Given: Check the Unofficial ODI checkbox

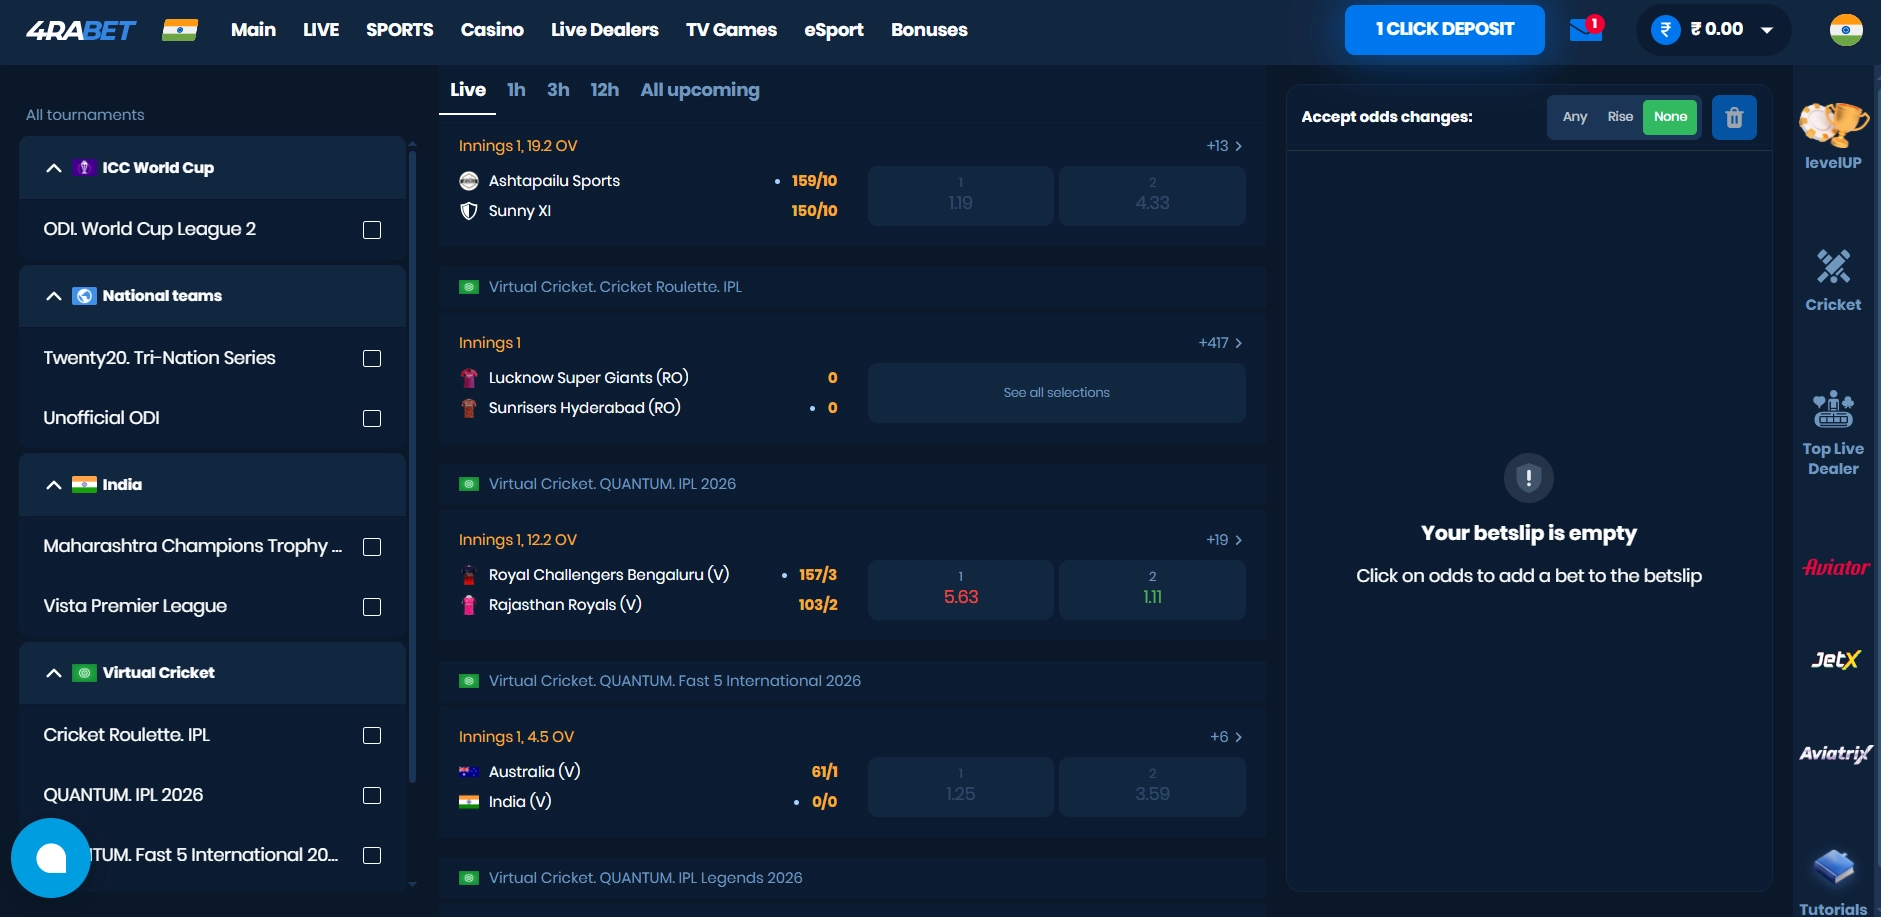Looking at the screenshot, I should tap(372, 418).
